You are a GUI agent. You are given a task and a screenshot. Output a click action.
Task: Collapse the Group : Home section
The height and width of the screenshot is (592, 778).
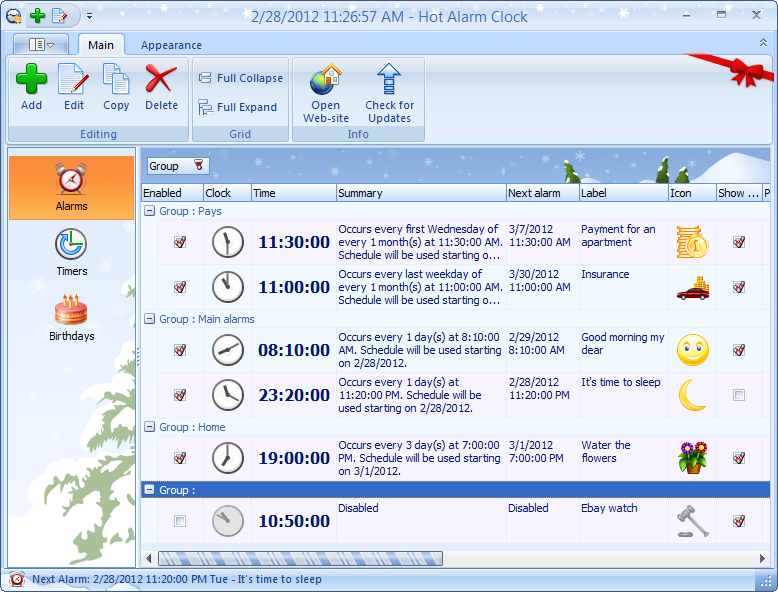149,427
